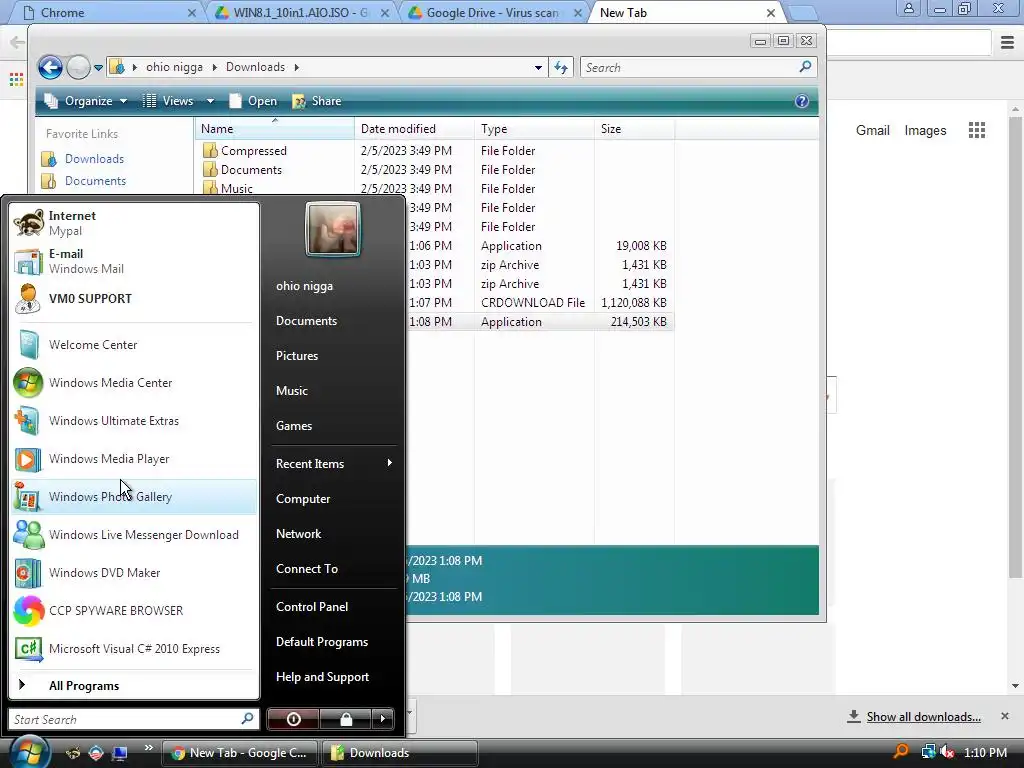Expand breadcrumb arrow after Downloads

pos(296,67)
